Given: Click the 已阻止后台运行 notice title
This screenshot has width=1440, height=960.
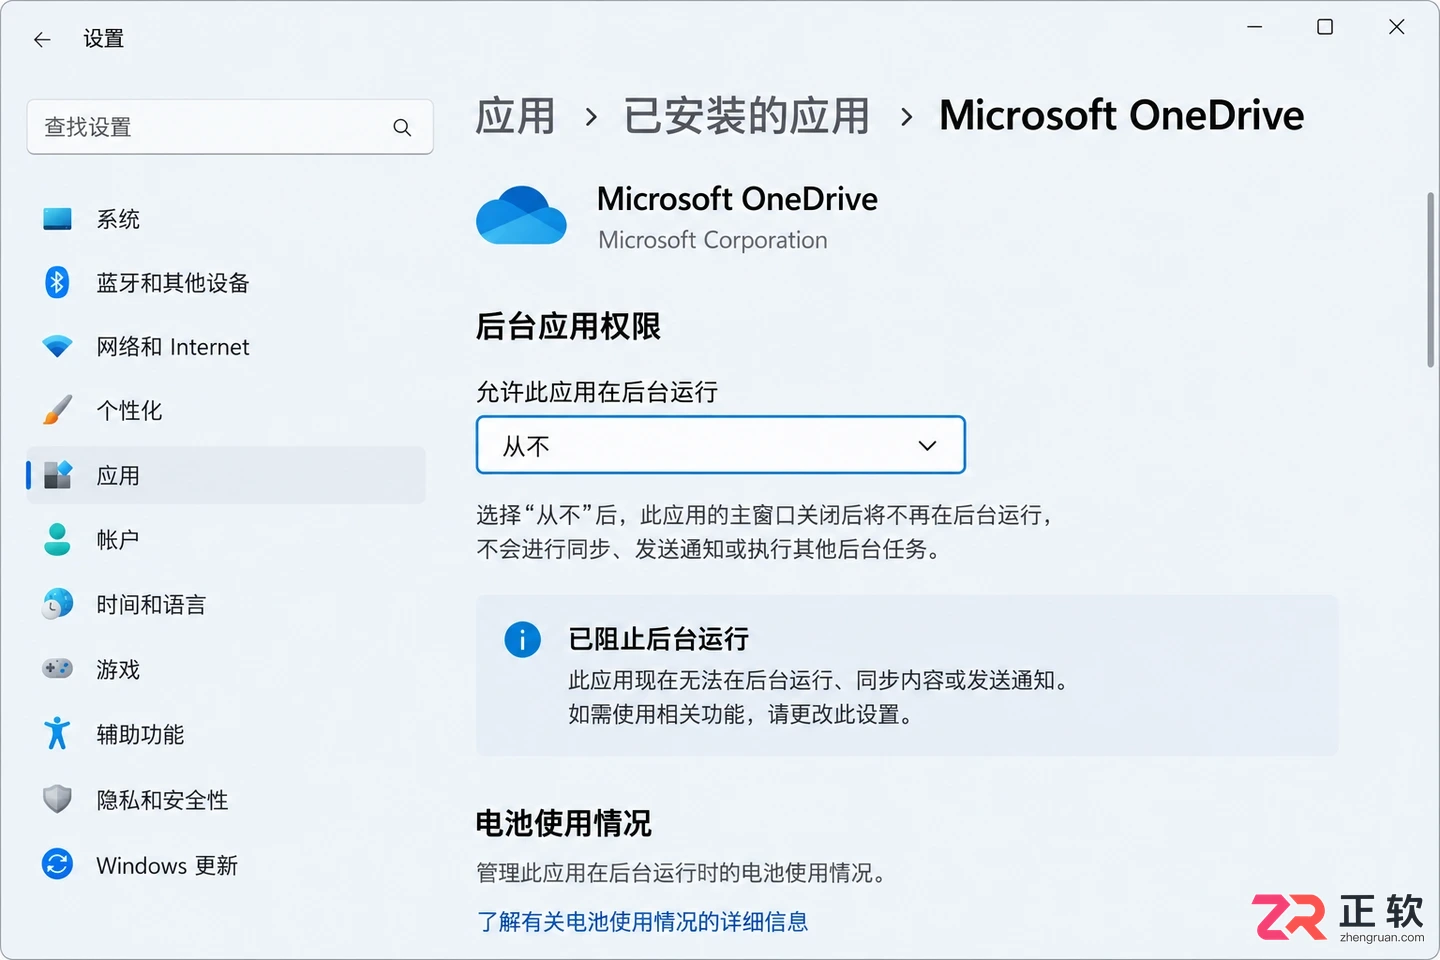Looking at the screenshot, I should coord(658,639).
